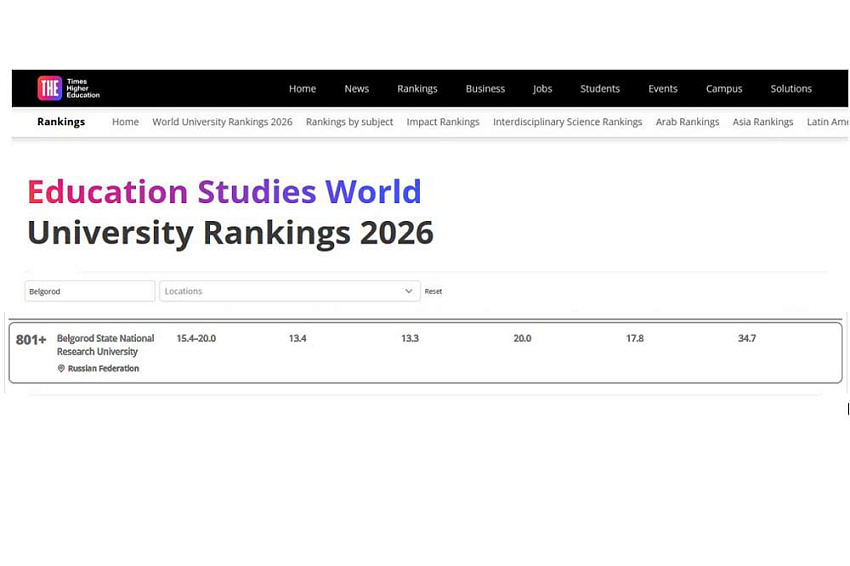This screenshot has width=850, height=566.
Task: Switch to Rankings by subject
Action: (349, 122)
